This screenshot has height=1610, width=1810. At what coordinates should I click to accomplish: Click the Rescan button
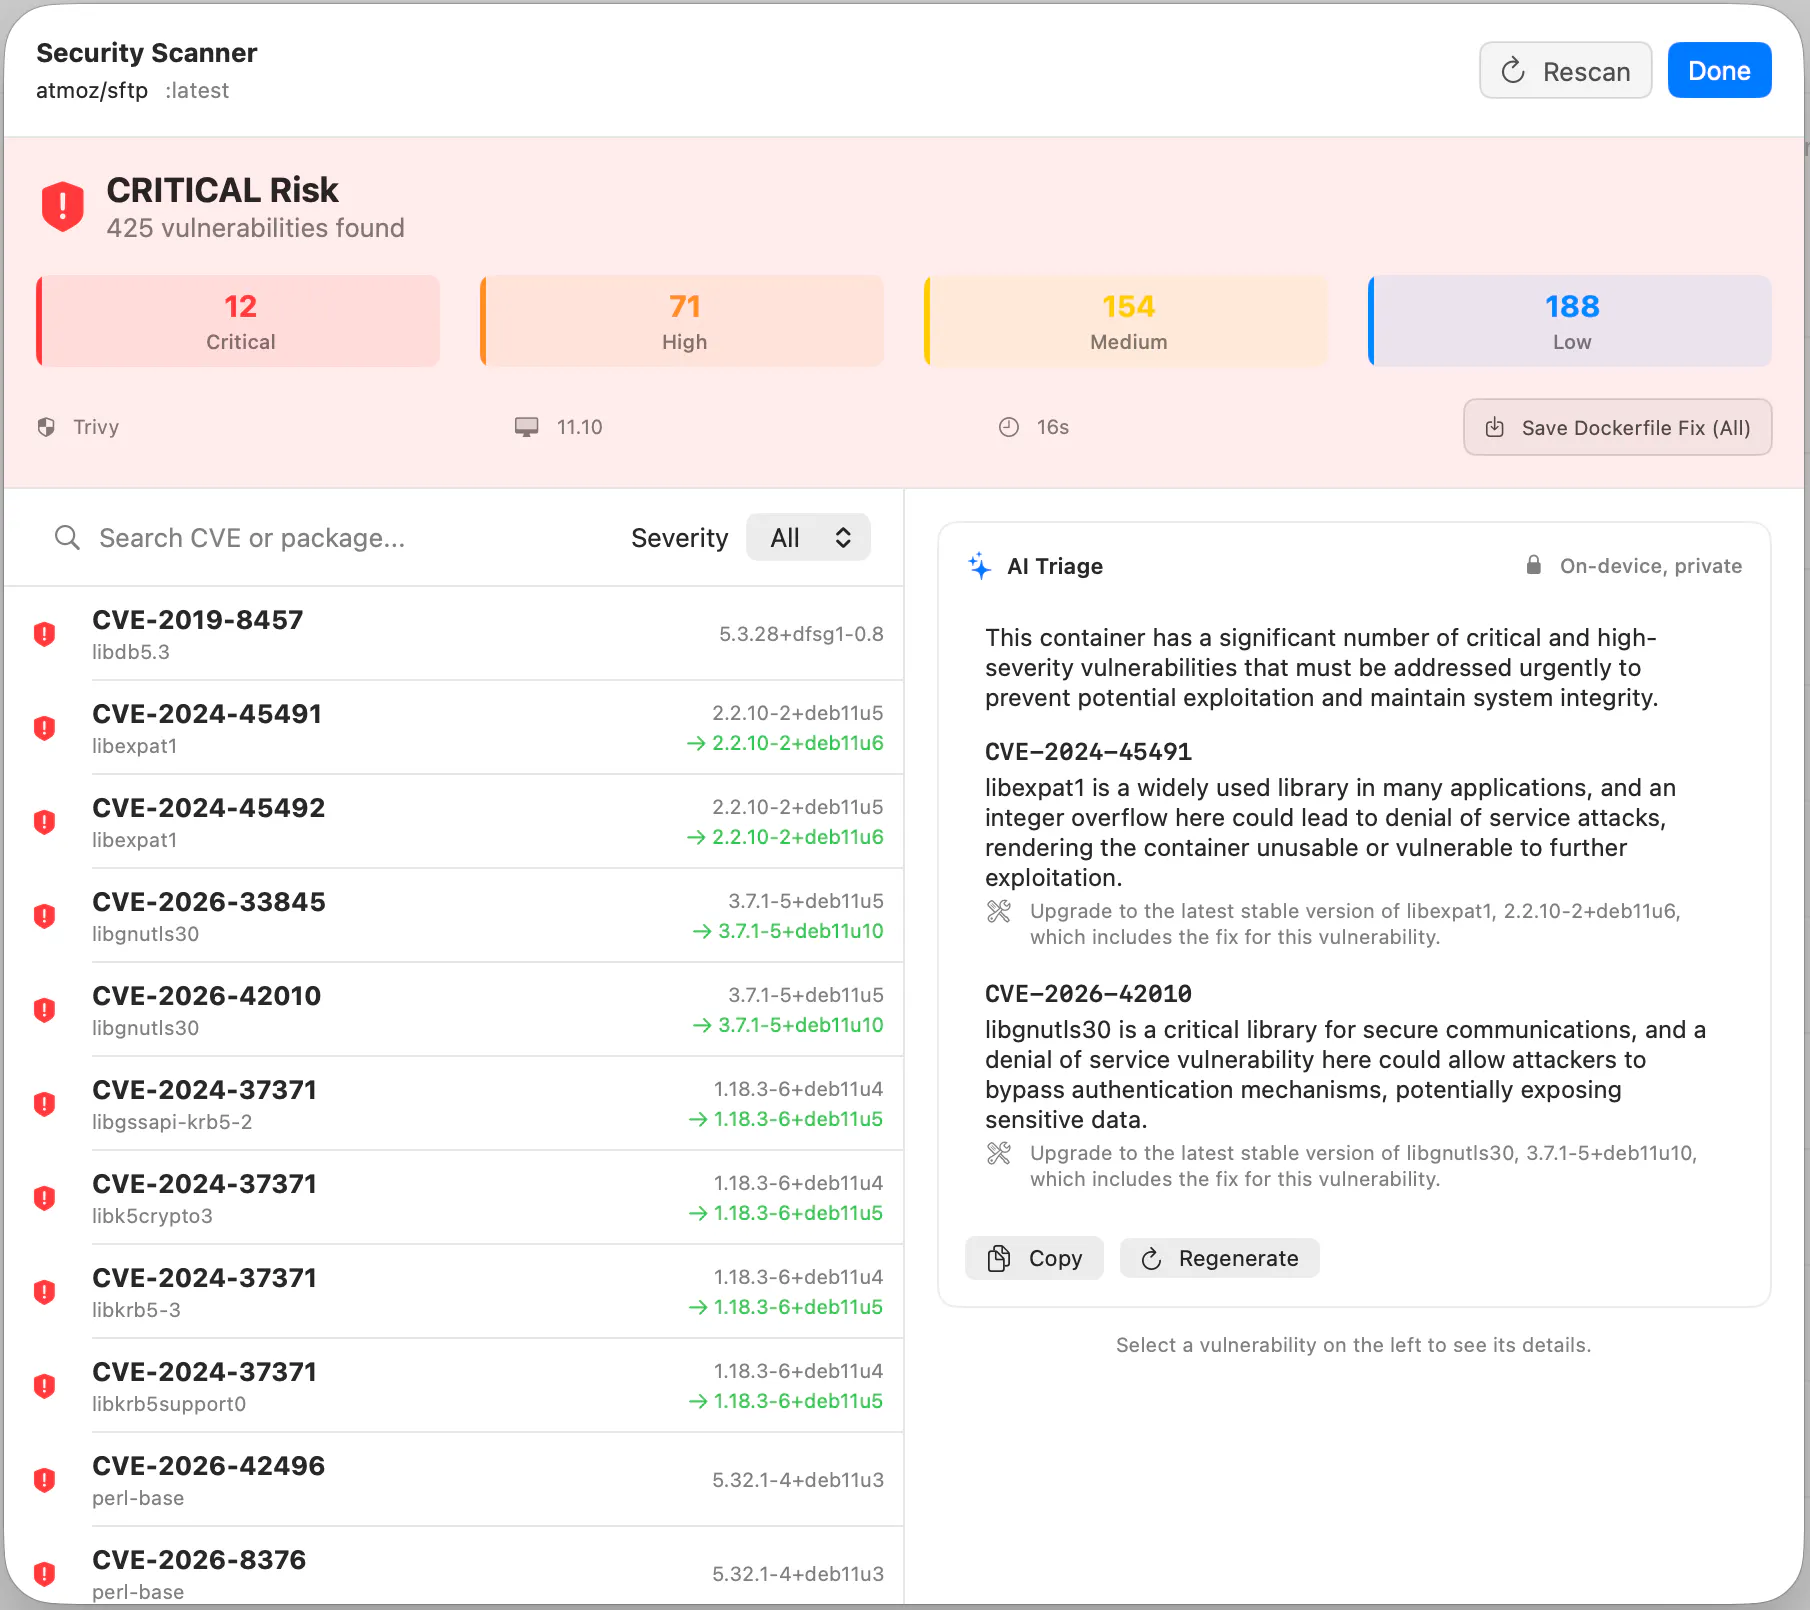pos(1565,71)
